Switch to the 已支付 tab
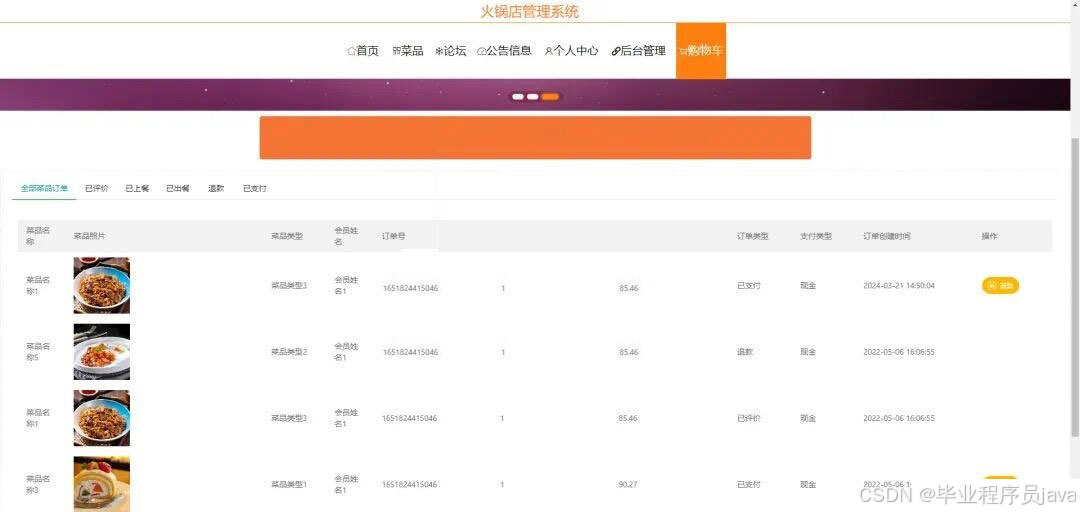The image size is (1080, 512). click(x=254, y=188)
